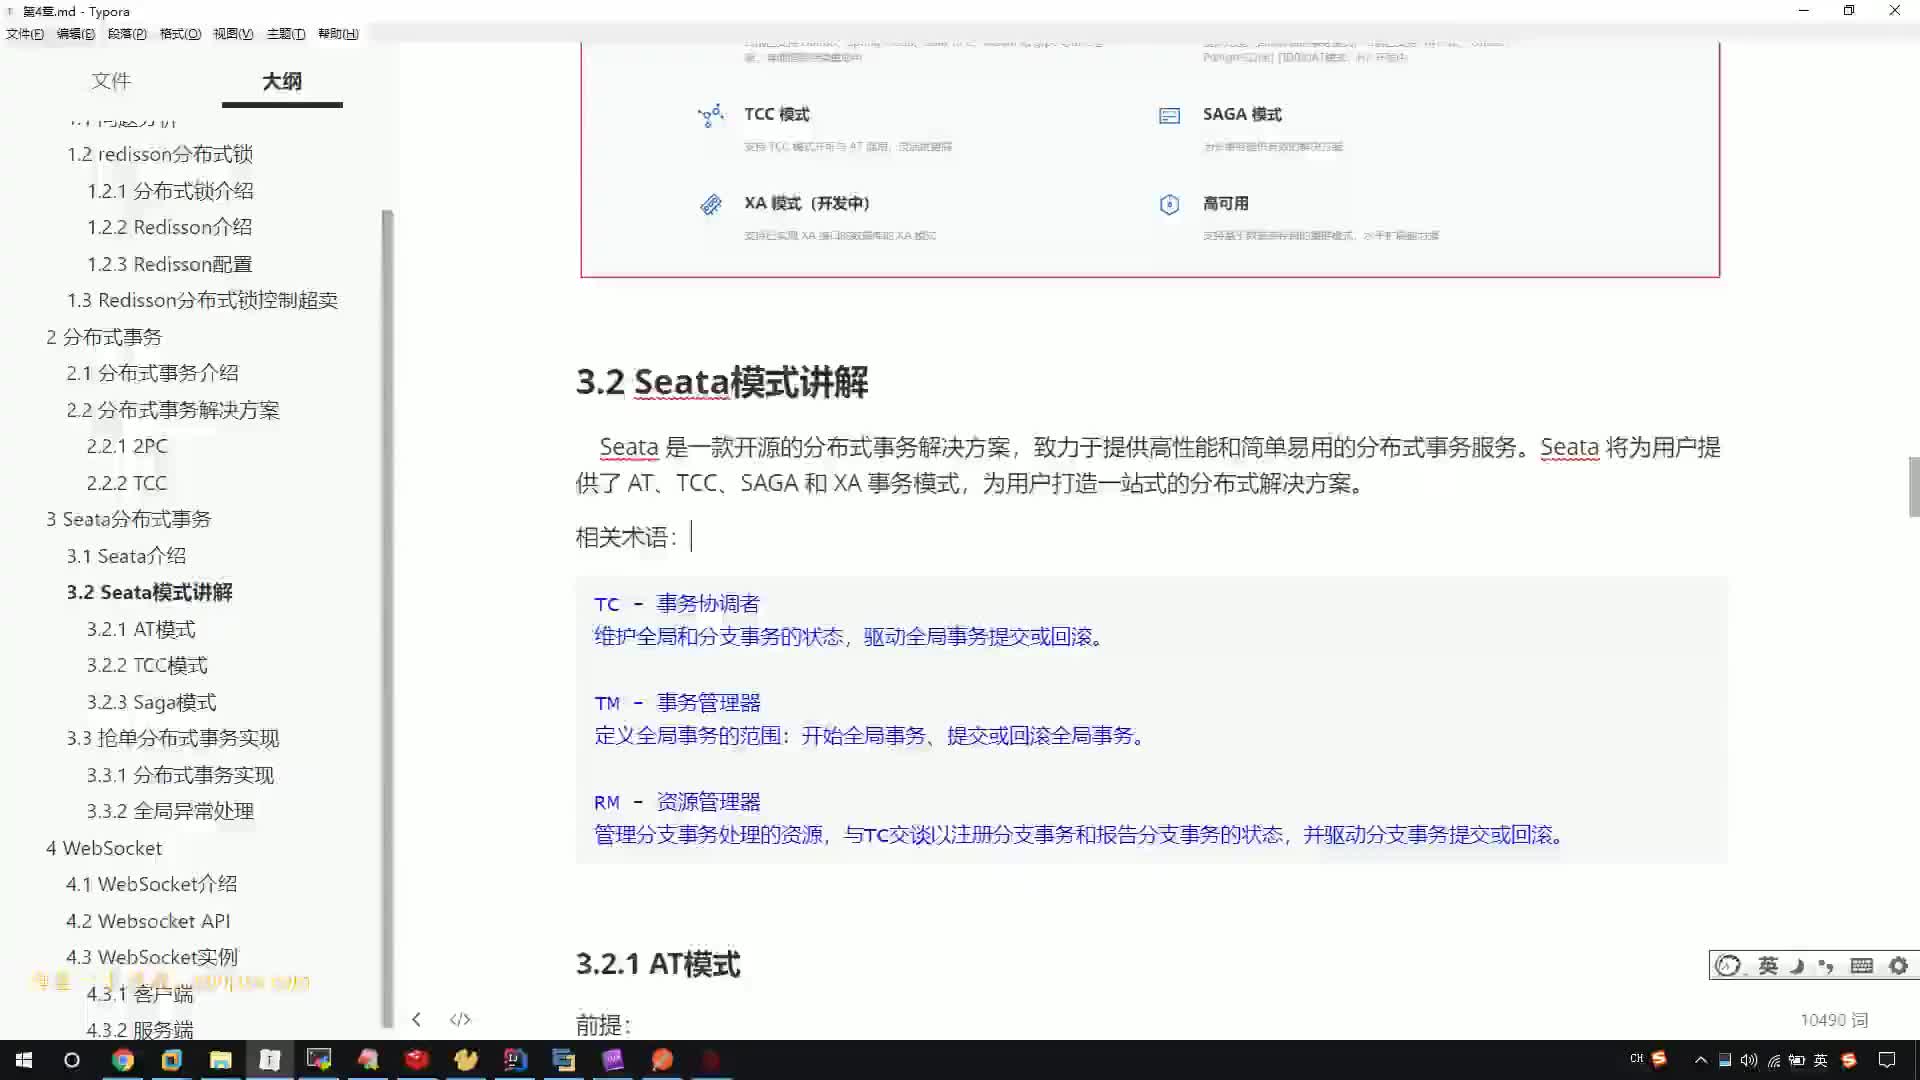
Task: Open the volume control in system tray
Action: coord(1749,1060)
